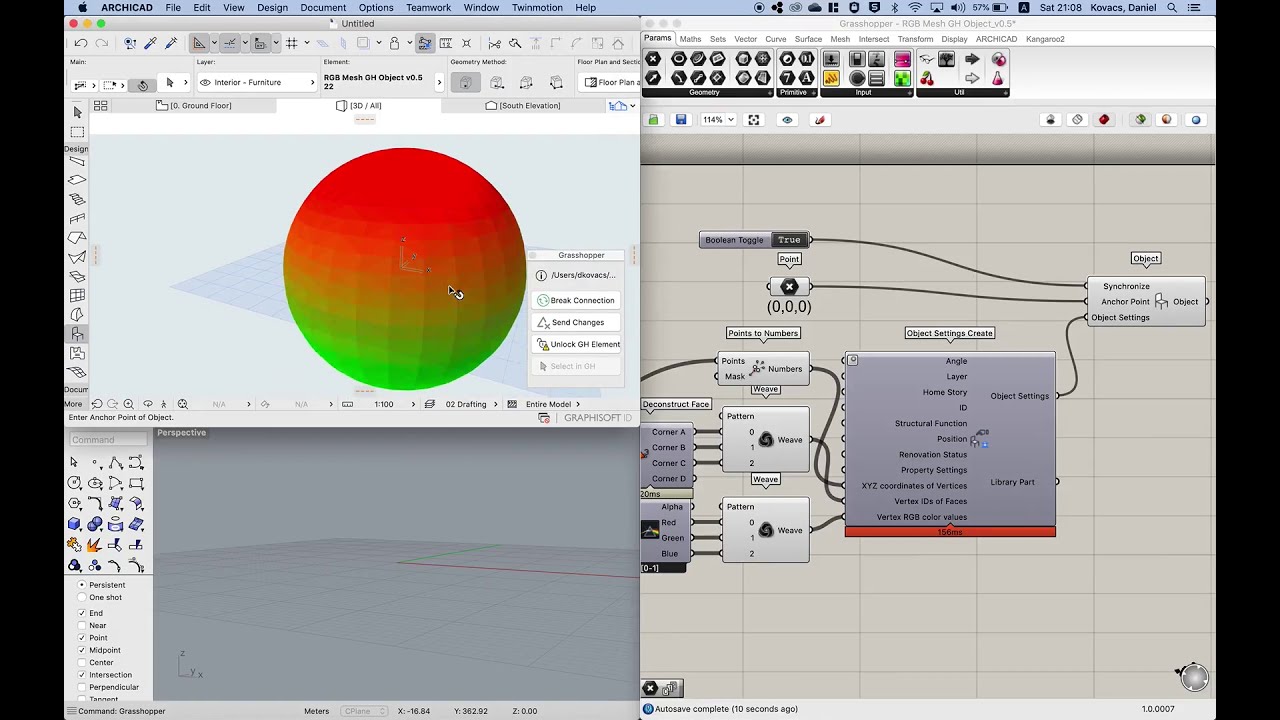Click the Grasshopper open file icon
The width and height of the screenshot is (1280, 720).
pyautogui.click(x=653, y=120)
